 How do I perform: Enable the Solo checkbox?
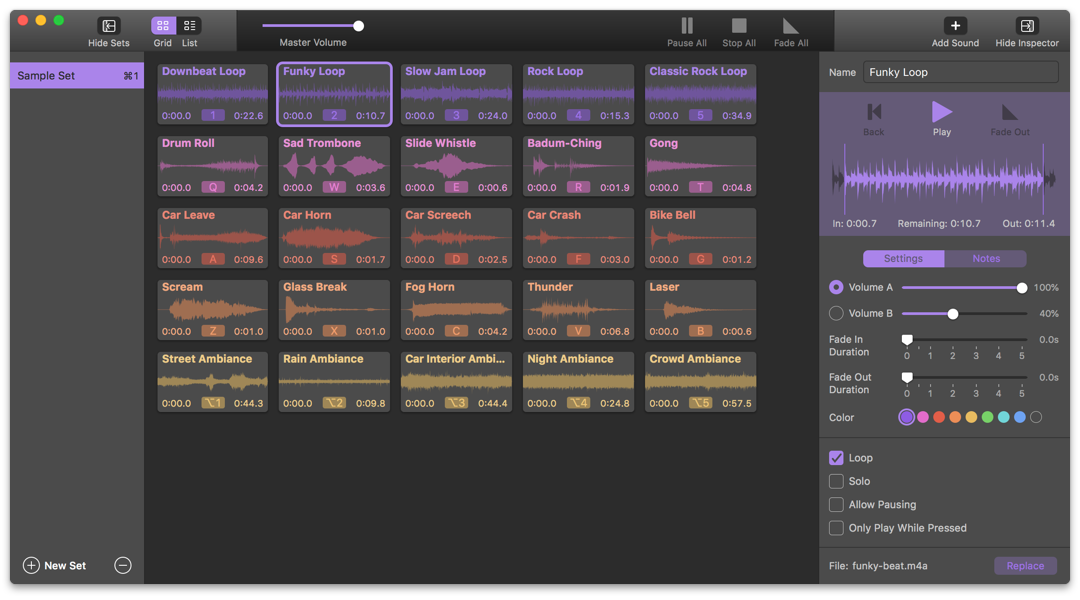(836, 482)
